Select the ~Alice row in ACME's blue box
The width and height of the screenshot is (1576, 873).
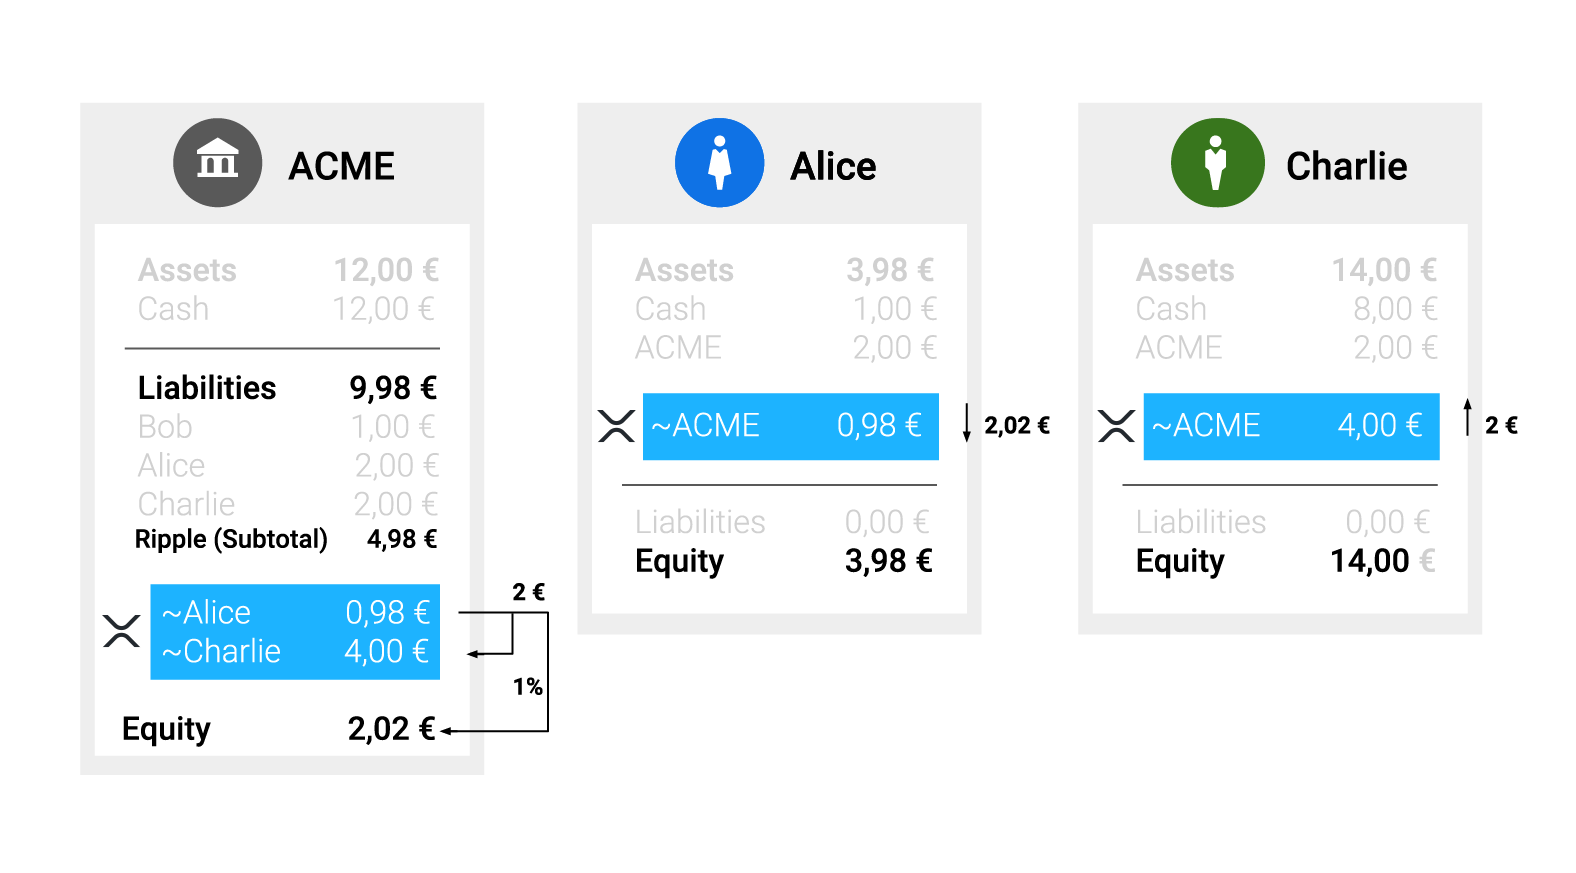click(295, 612)
